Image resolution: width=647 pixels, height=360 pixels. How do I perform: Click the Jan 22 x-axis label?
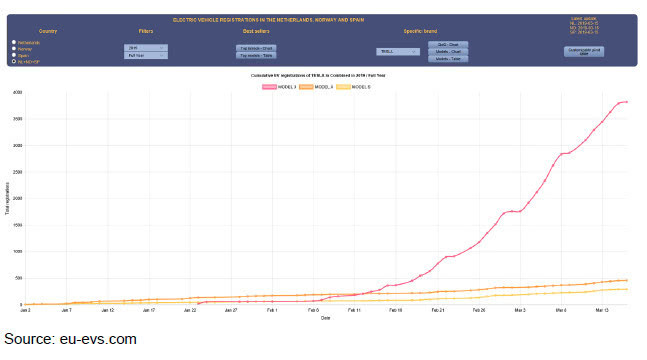point(190,310)
